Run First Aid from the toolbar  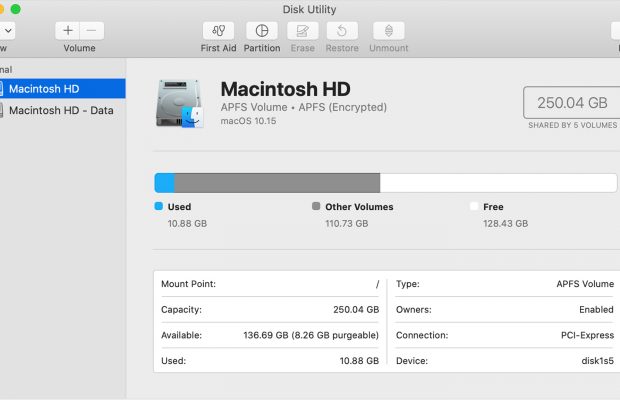click(x=218, y=31)
